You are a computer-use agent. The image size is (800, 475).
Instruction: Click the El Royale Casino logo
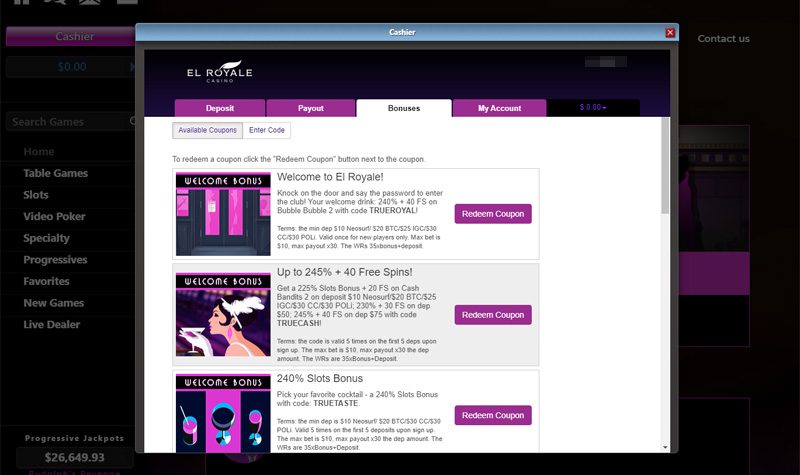pos(220,72)
